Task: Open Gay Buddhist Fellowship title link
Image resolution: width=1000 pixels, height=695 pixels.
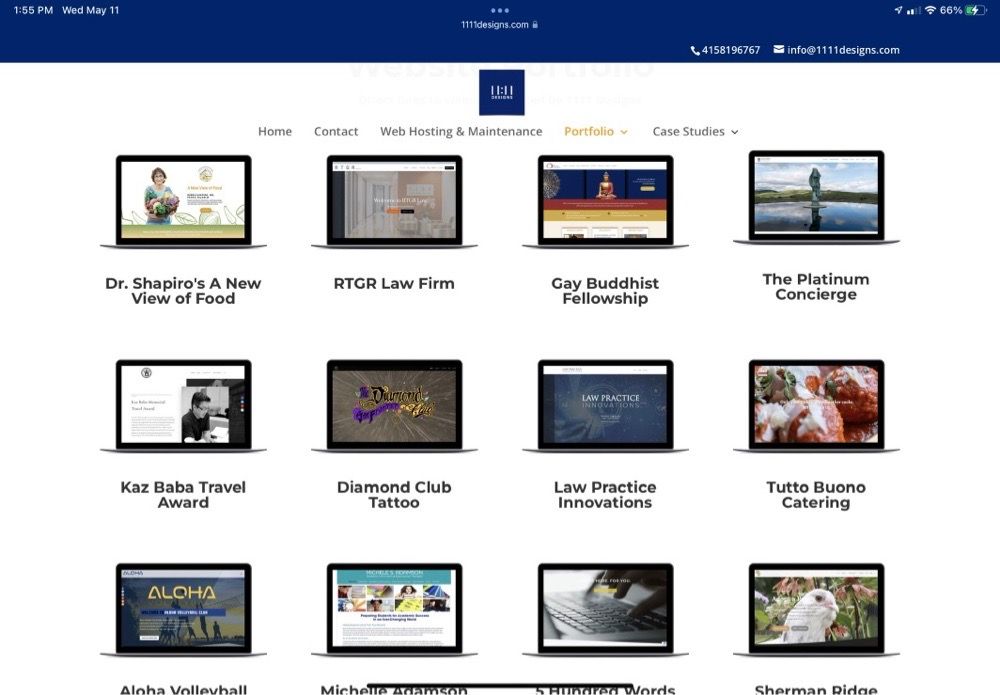Action: tap(605, 291)
